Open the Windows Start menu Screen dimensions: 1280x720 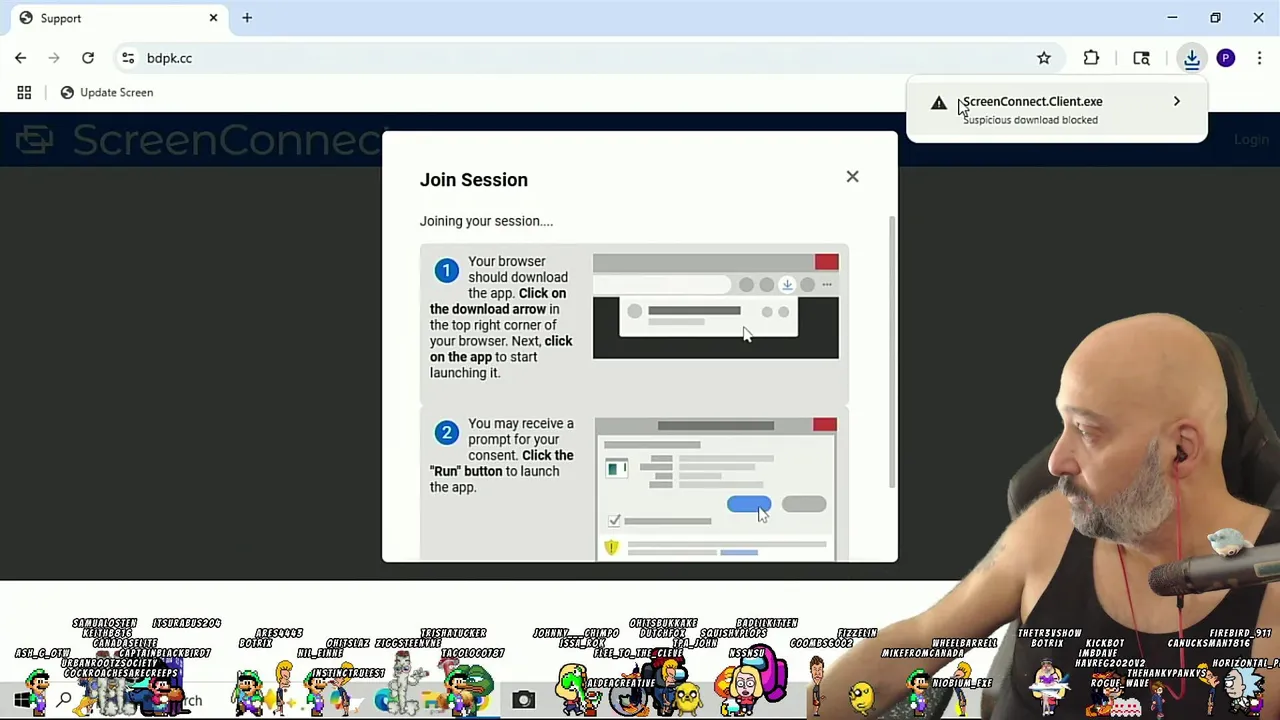point(22,700)
